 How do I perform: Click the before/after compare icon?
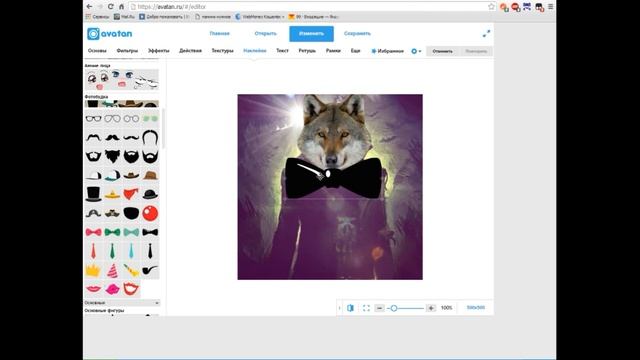[x=350, y=308]
